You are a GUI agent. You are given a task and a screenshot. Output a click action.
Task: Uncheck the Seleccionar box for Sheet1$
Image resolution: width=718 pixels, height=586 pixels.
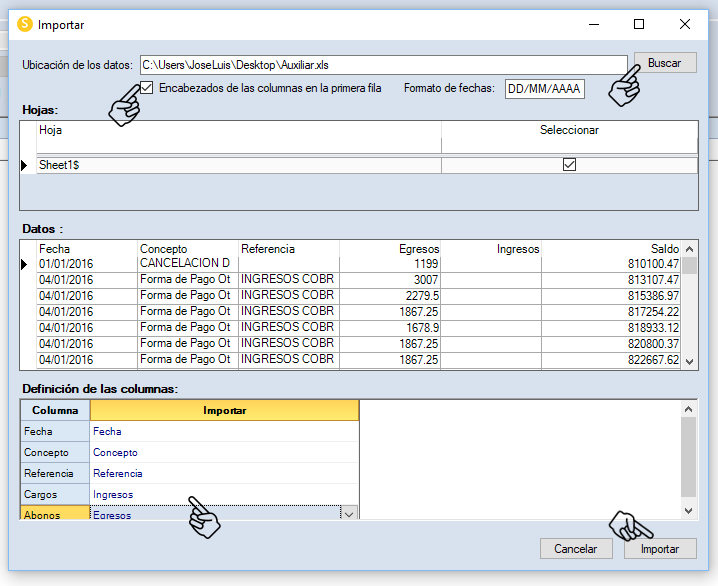coord(569,165)
